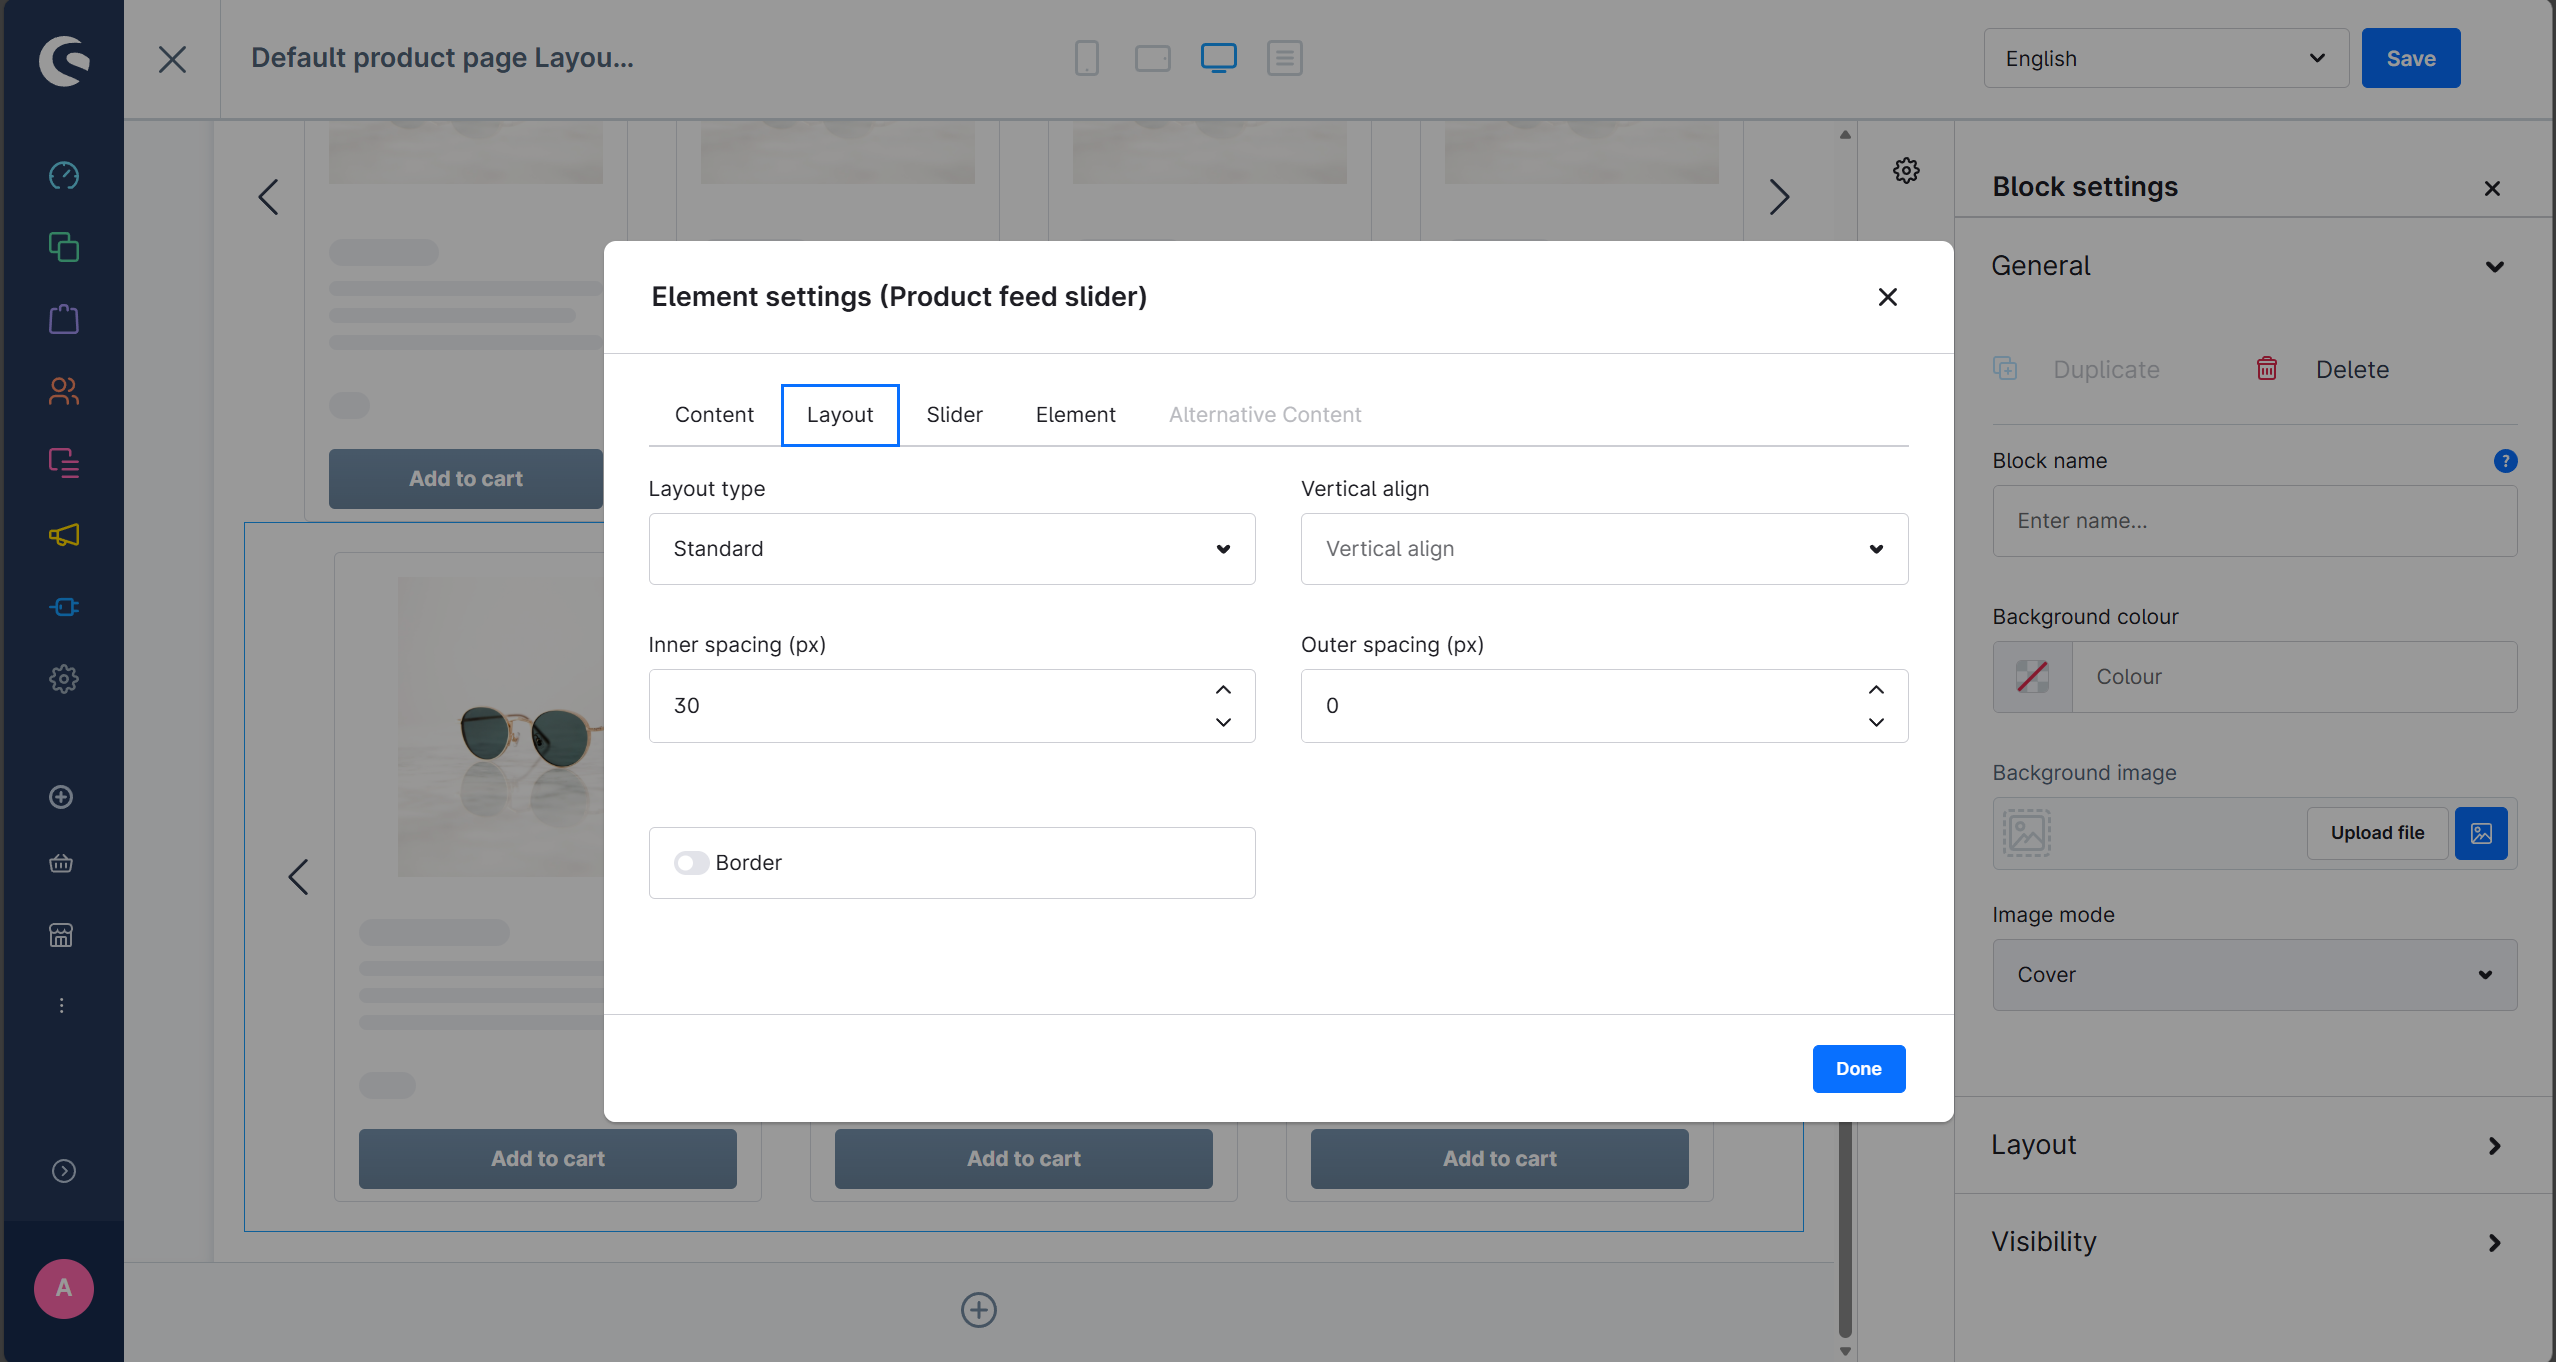The width and height of the screenshot is (2556, 1362).
Task: Click the Block name help icon
Action: 2505,461
